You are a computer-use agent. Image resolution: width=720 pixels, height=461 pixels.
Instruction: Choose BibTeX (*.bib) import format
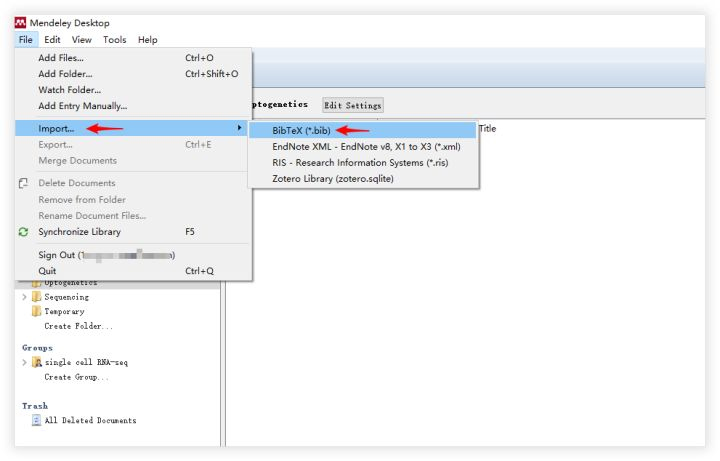click(363, 130)
